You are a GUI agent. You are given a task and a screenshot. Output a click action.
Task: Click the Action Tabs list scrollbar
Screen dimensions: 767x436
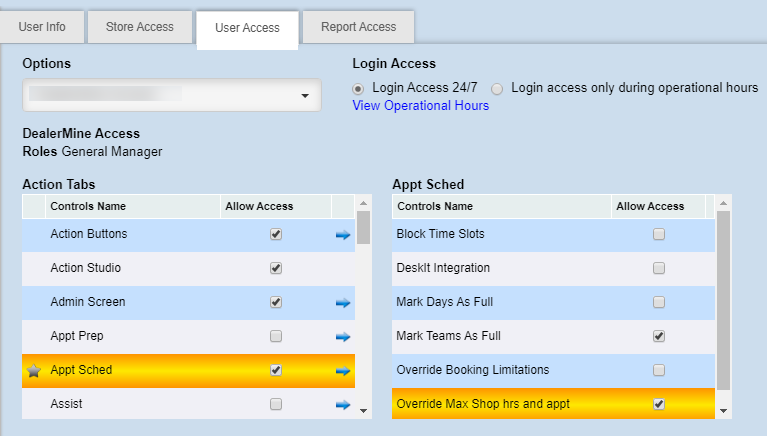[x=364, y=300]
